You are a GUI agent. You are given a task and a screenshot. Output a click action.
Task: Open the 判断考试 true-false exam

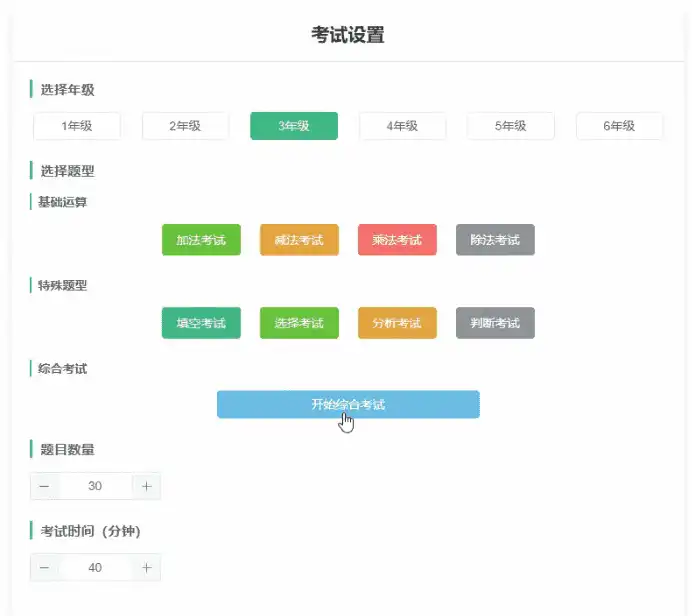(x=495, y=323)
